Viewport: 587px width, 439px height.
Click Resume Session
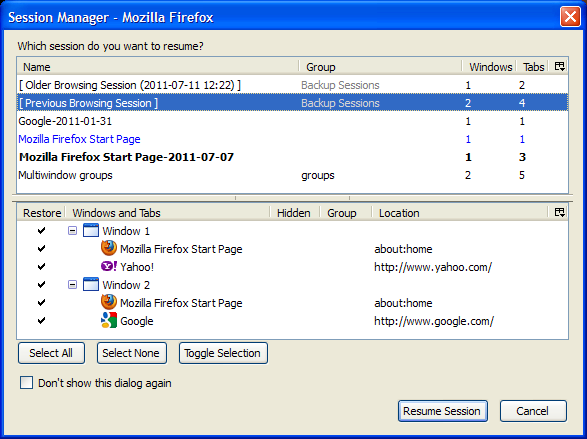[442, 411]
